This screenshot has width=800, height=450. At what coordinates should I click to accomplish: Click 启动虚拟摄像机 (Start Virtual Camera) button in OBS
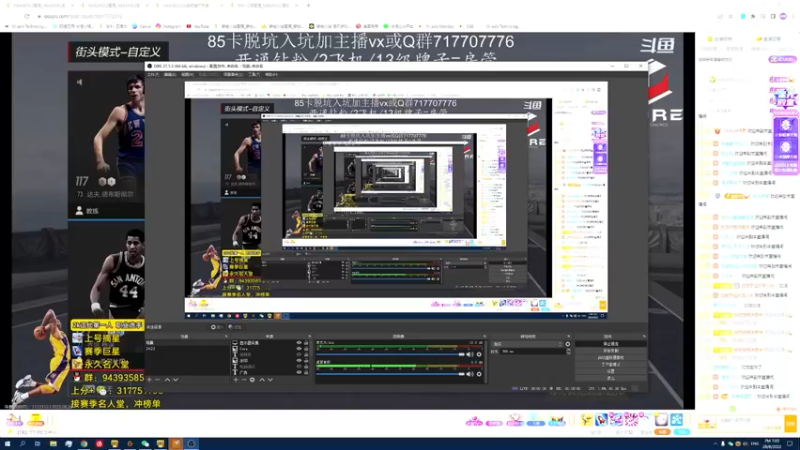click(611, 358)
